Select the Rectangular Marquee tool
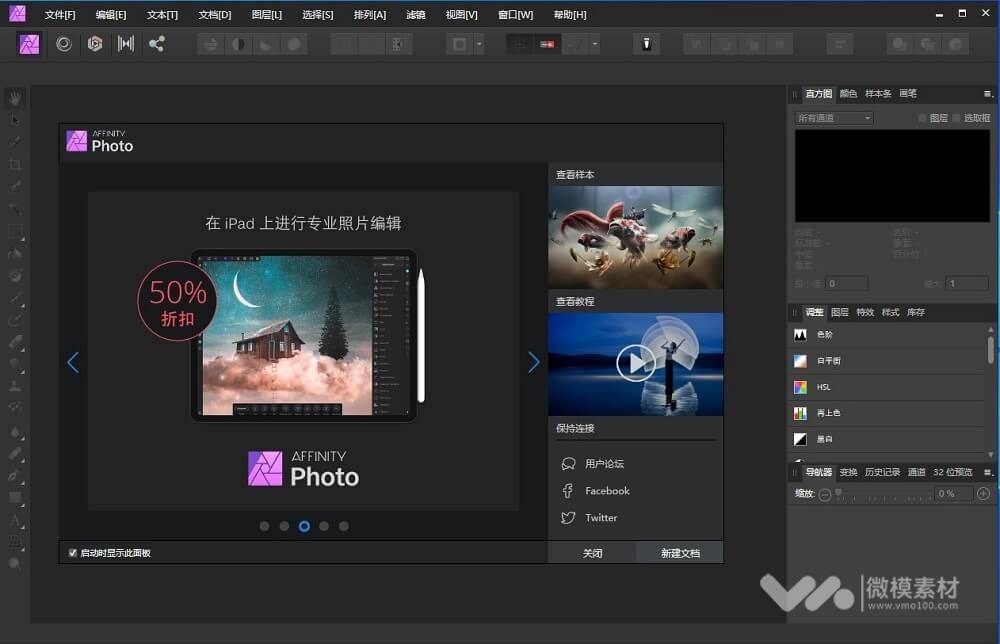 tap(15, 231)
